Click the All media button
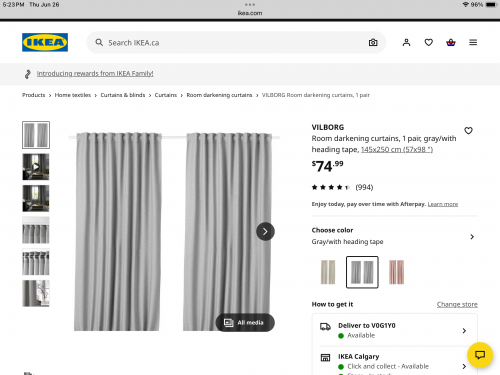The image size is (500, 375). (245, 322)
